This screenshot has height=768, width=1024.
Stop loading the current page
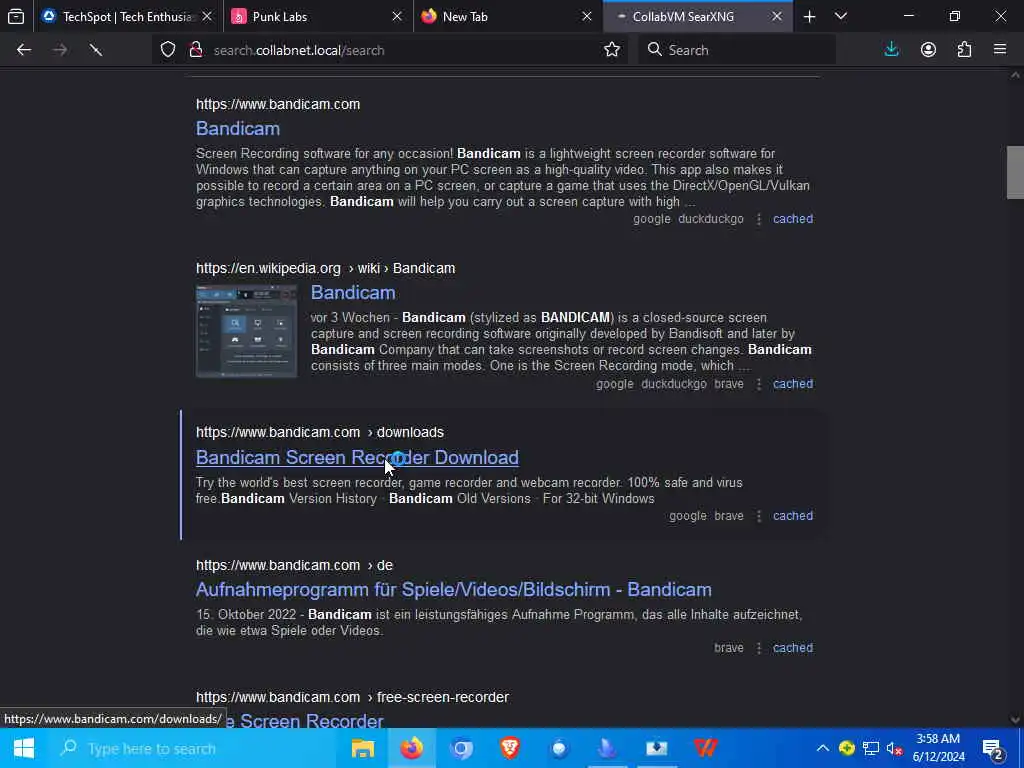[96, 50]
